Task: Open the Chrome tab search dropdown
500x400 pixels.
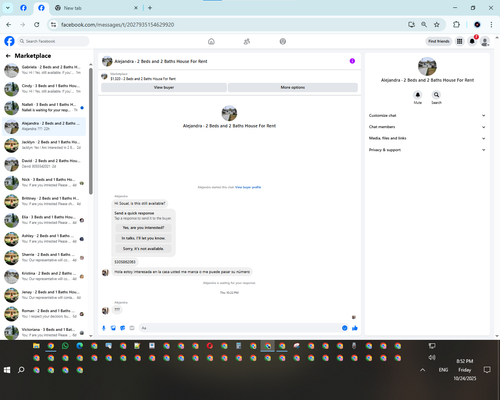Action: (8, 8)
